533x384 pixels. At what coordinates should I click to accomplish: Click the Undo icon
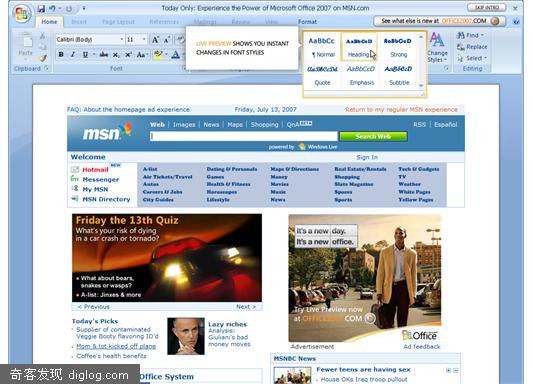pos(52,8)
